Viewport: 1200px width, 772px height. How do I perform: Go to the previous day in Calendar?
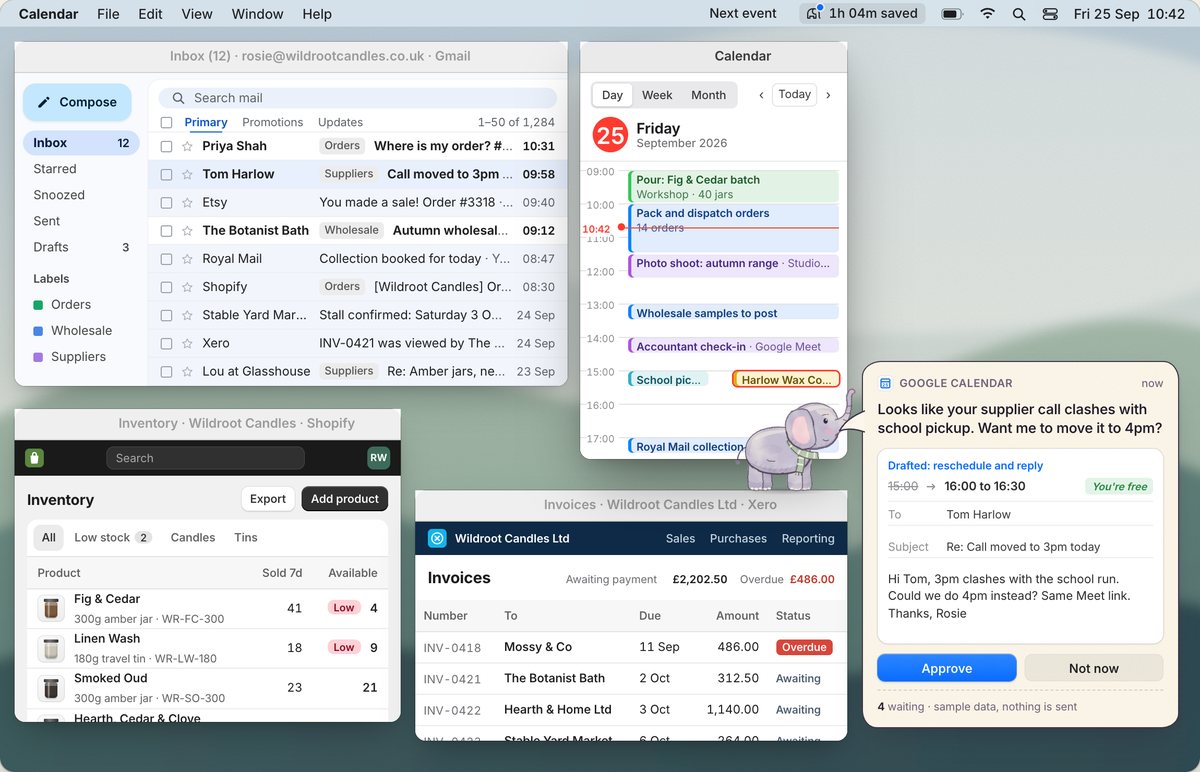pos(761,95)
